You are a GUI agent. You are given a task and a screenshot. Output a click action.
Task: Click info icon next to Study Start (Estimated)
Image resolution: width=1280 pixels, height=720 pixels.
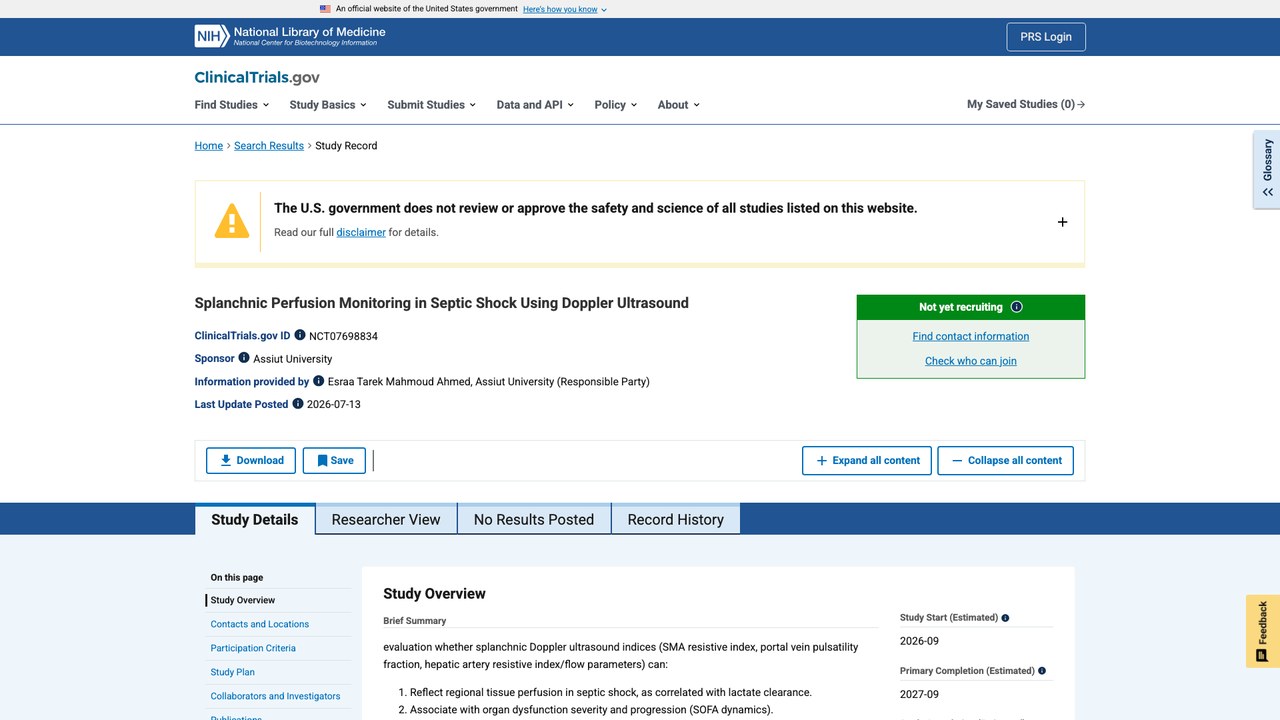pos(1006,618)
